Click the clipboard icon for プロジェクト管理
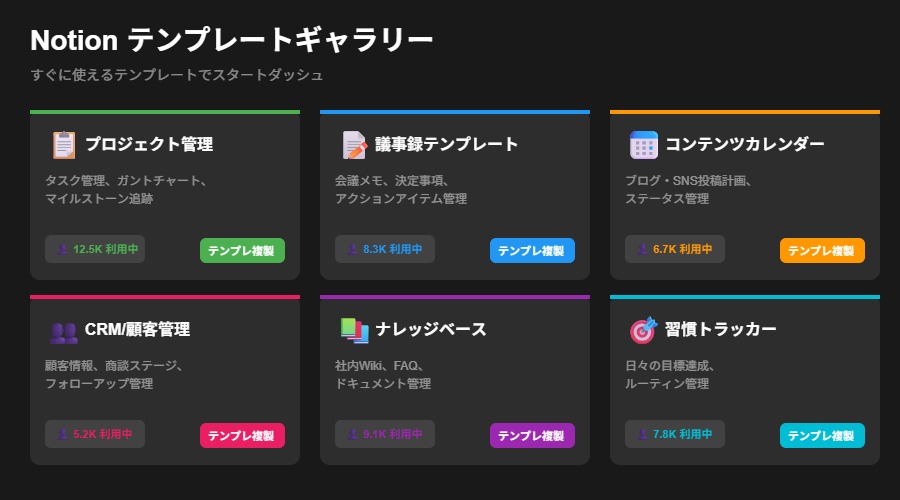Viewport: 900px width, 500px height. [x=63, y=145]
